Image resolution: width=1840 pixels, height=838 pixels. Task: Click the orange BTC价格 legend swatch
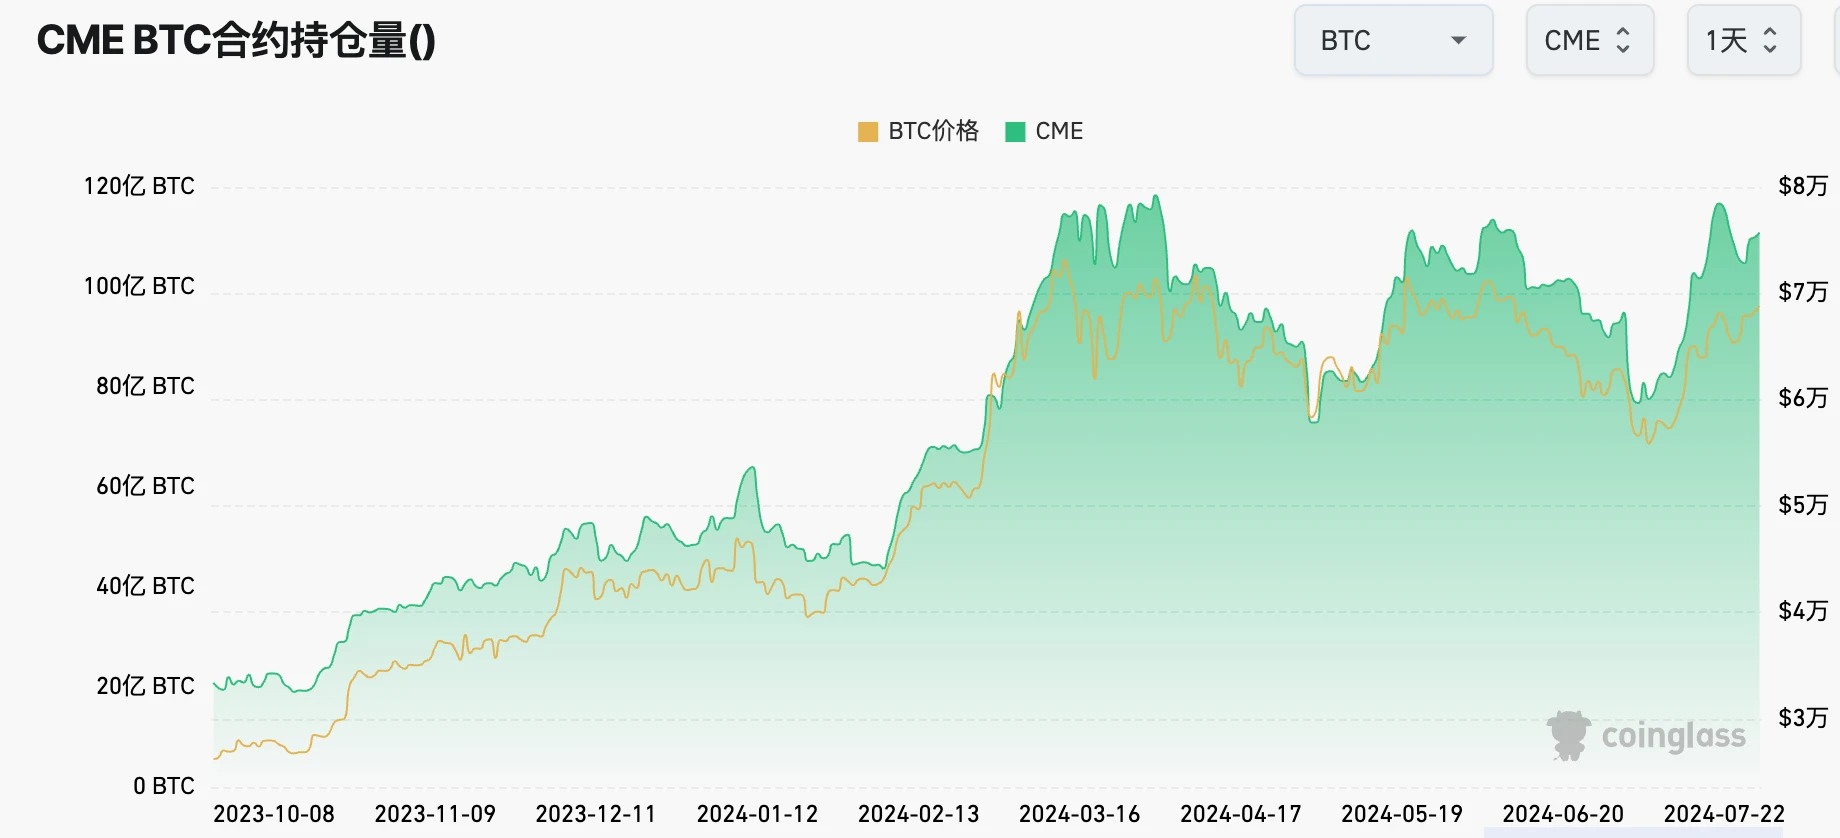tap(867, 132)
